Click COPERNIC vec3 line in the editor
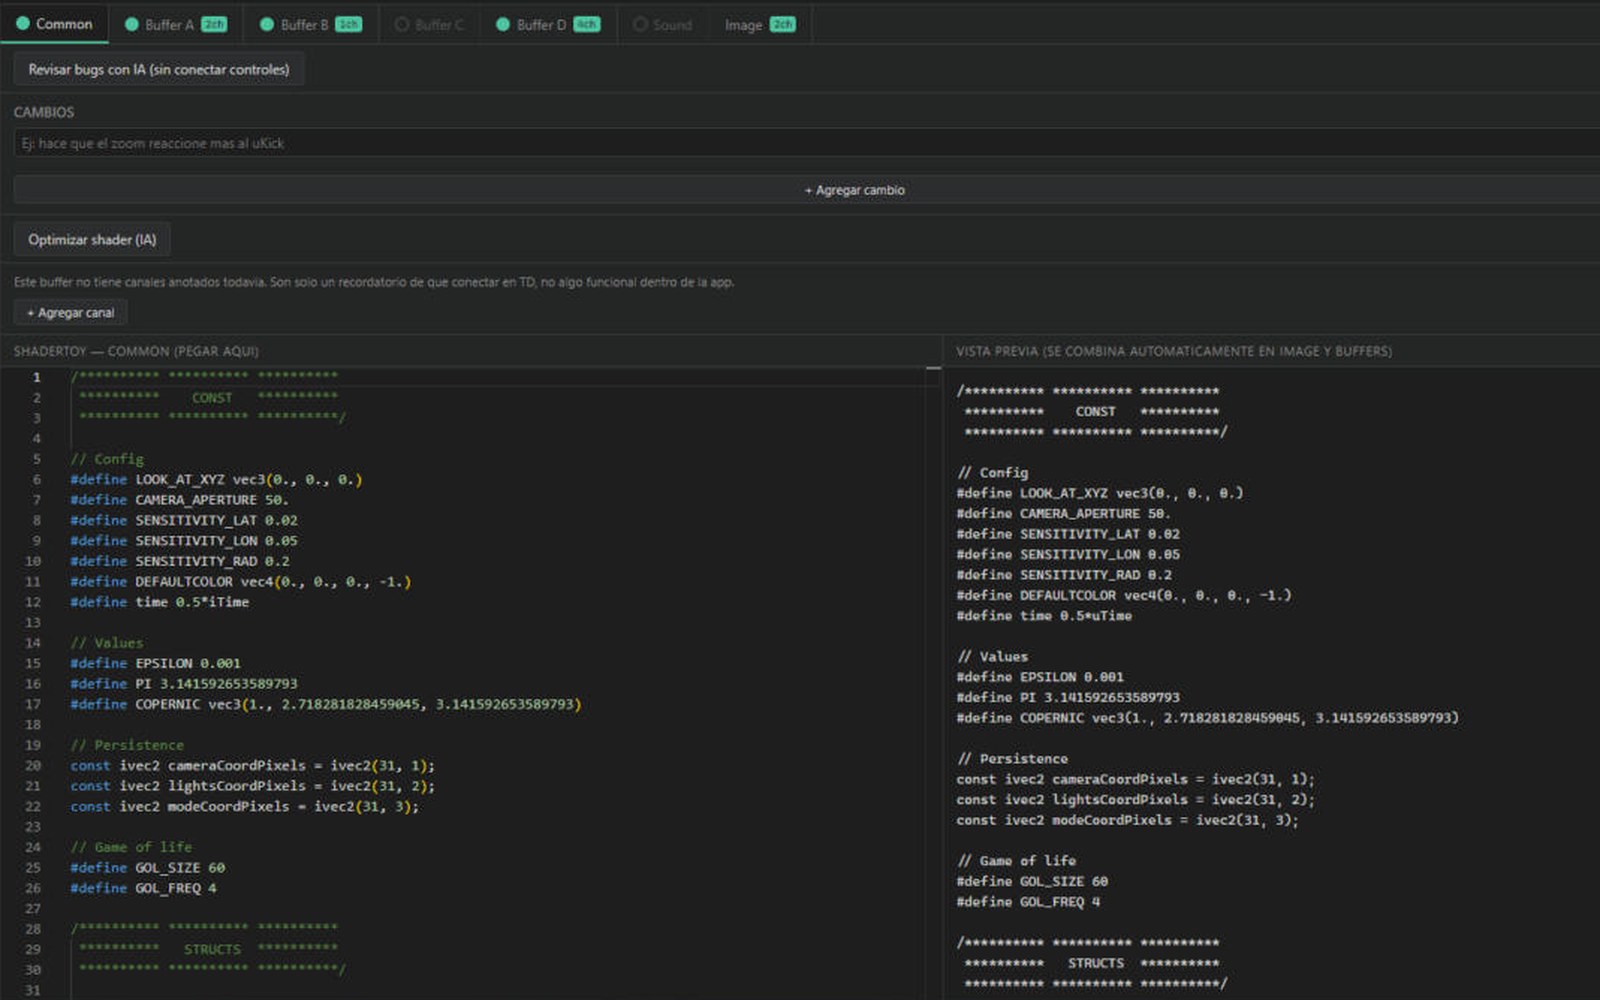 point(325,705)
